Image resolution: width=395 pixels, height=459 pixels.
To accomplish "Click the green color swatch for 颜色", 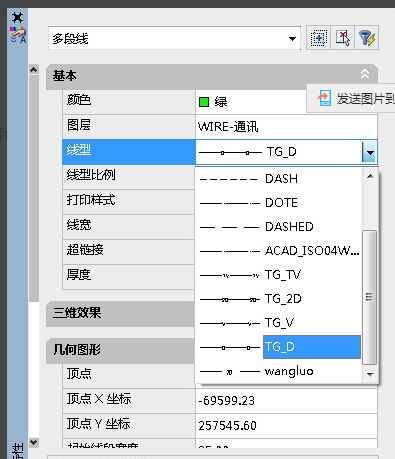I will click(x=204, y=102).
